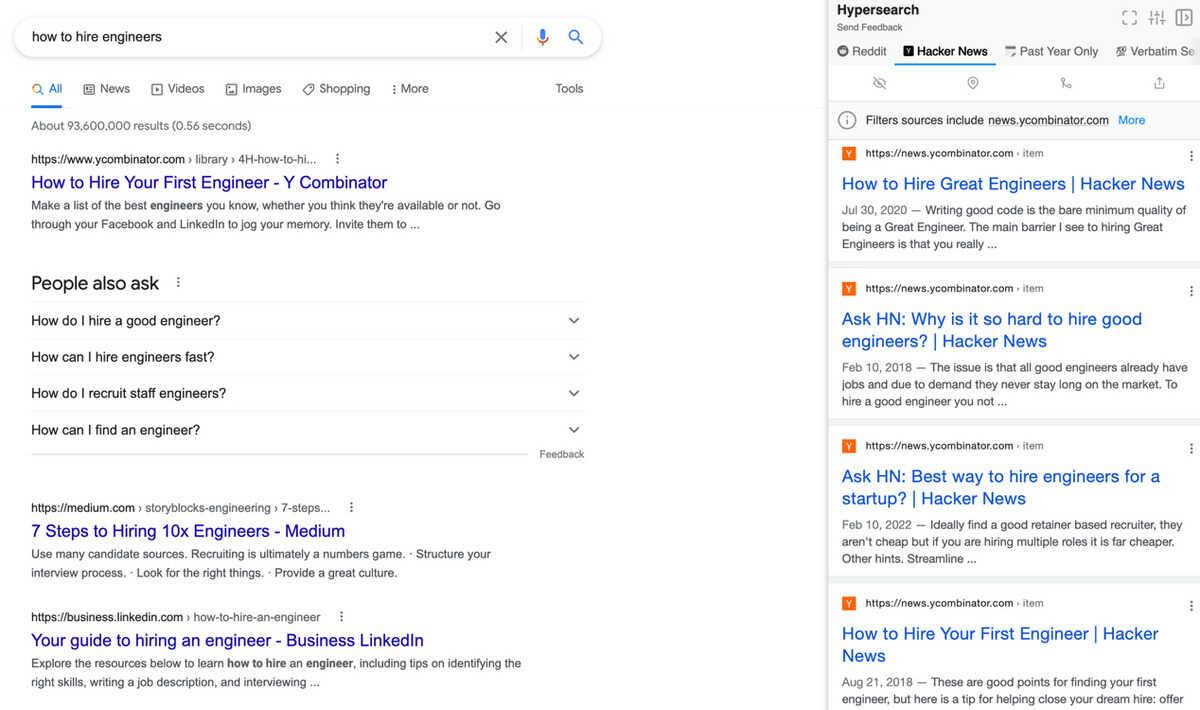The width and height of the screenshot is (1200, 710).
Task: Click the business.linkedin.com URL breadcrumb
Action: click(176, 617)
